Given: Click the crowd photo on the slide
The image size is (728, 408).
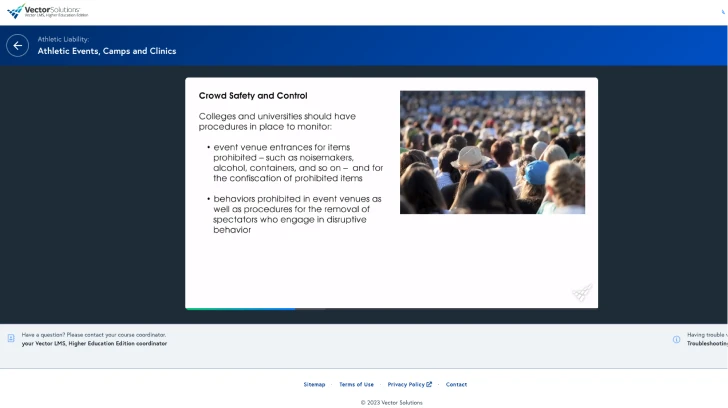Looking at the screenshot, I should tap(492, 152).
